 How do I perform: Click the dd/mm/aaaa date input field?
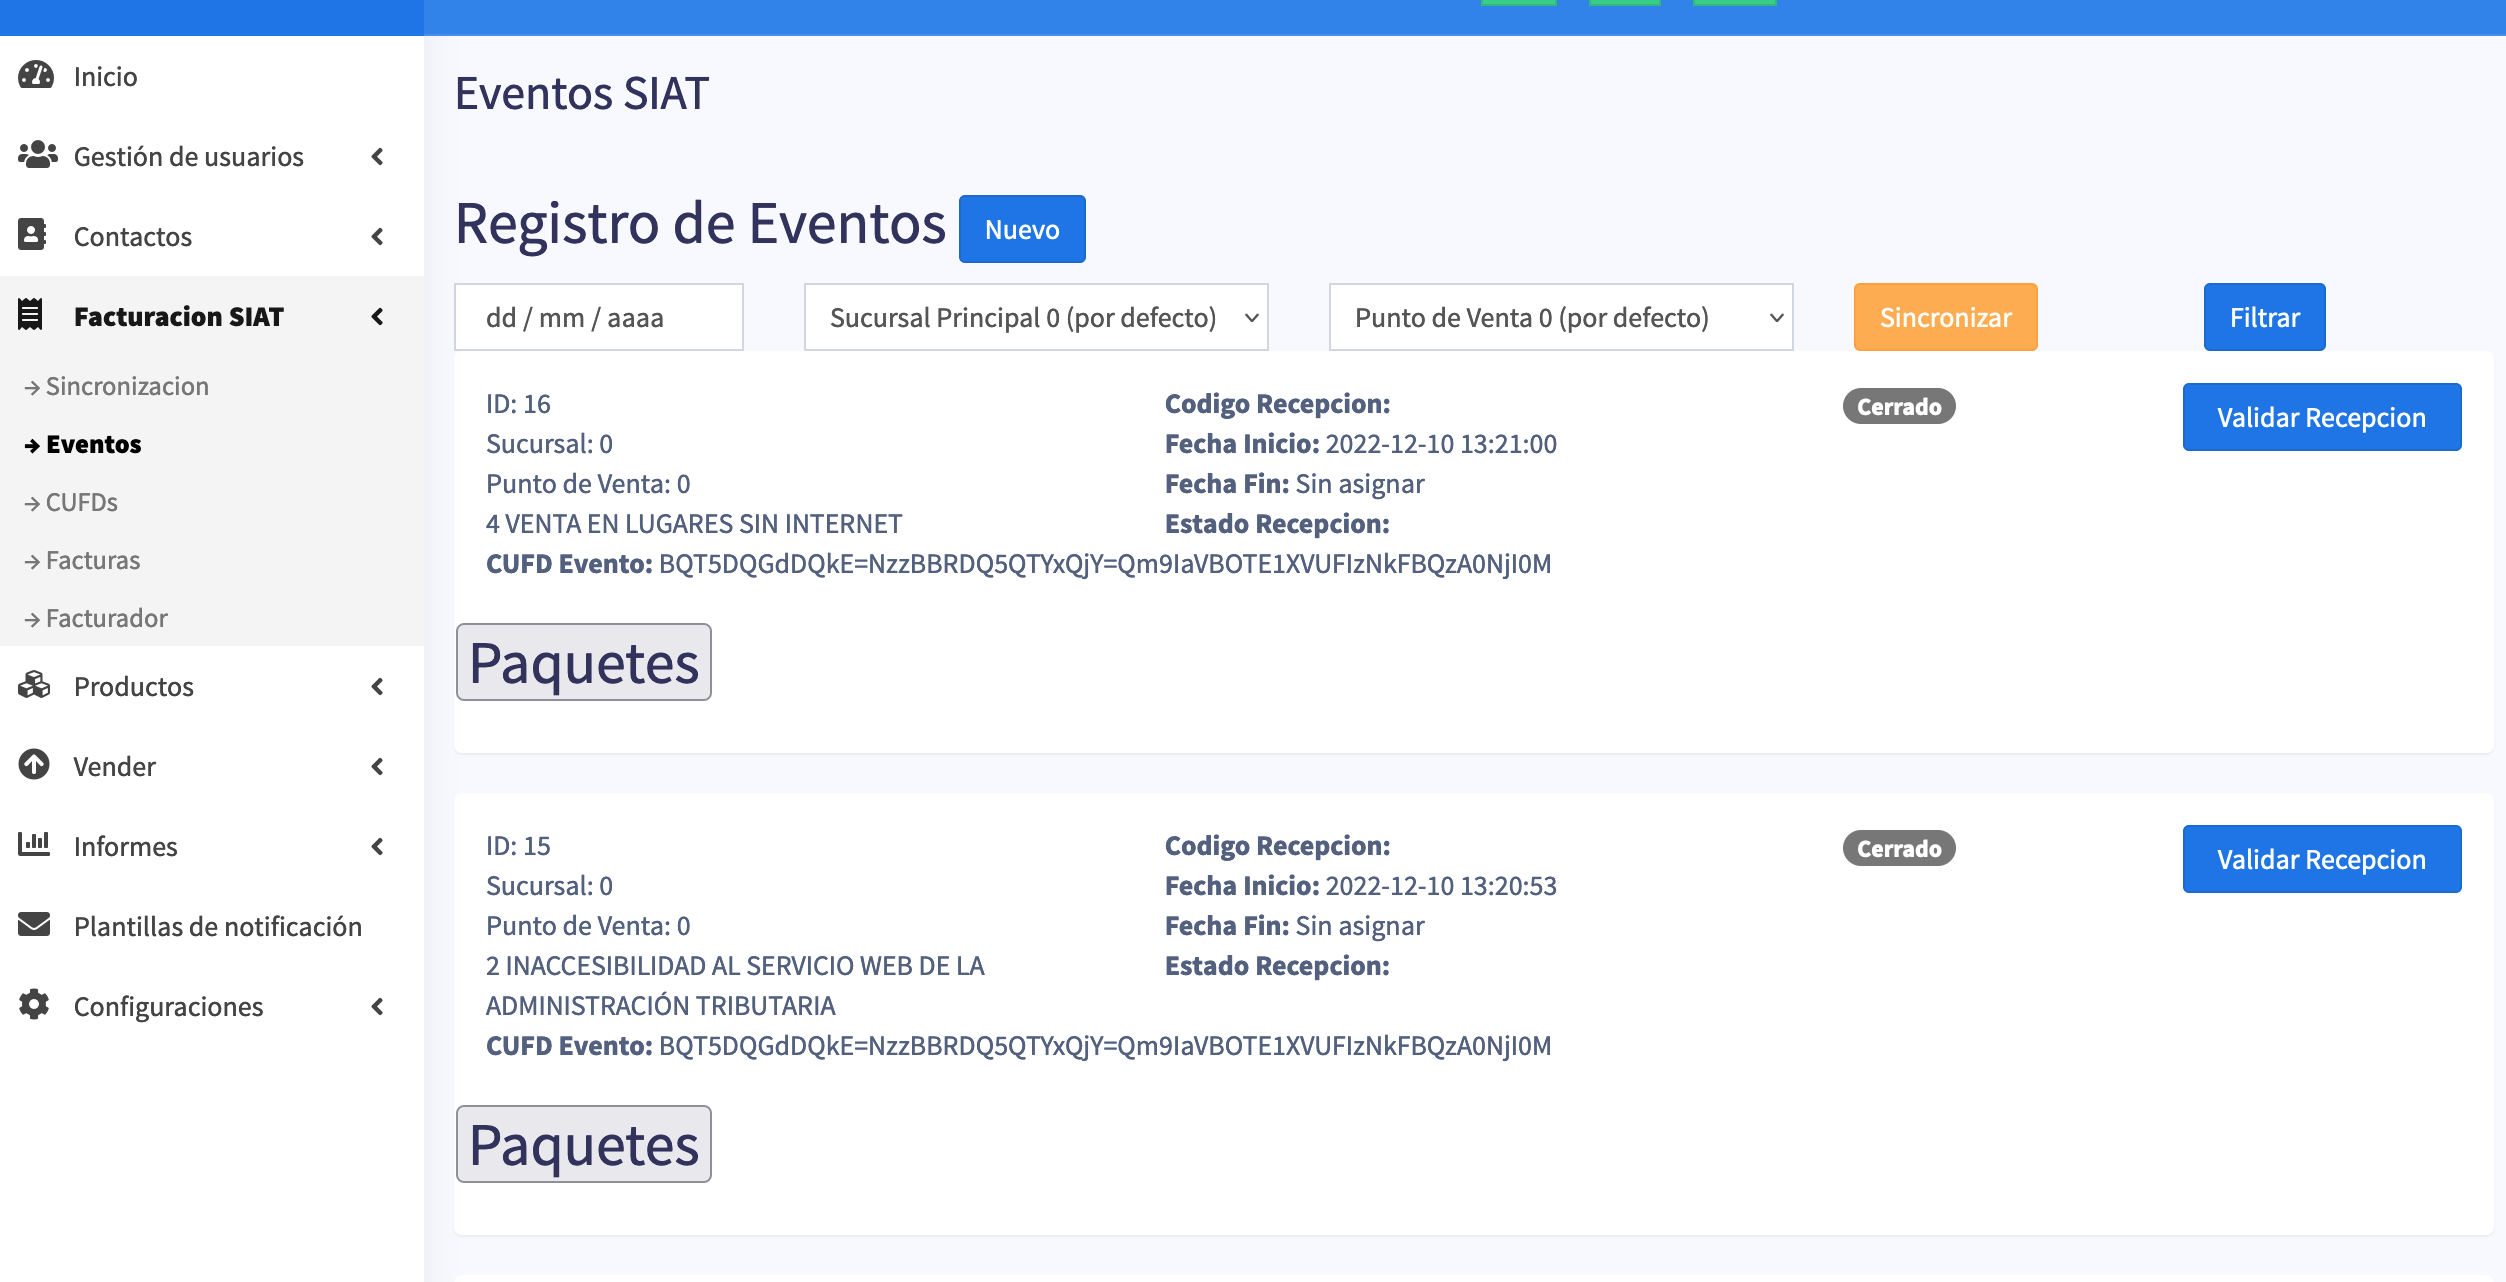point(598,317)
